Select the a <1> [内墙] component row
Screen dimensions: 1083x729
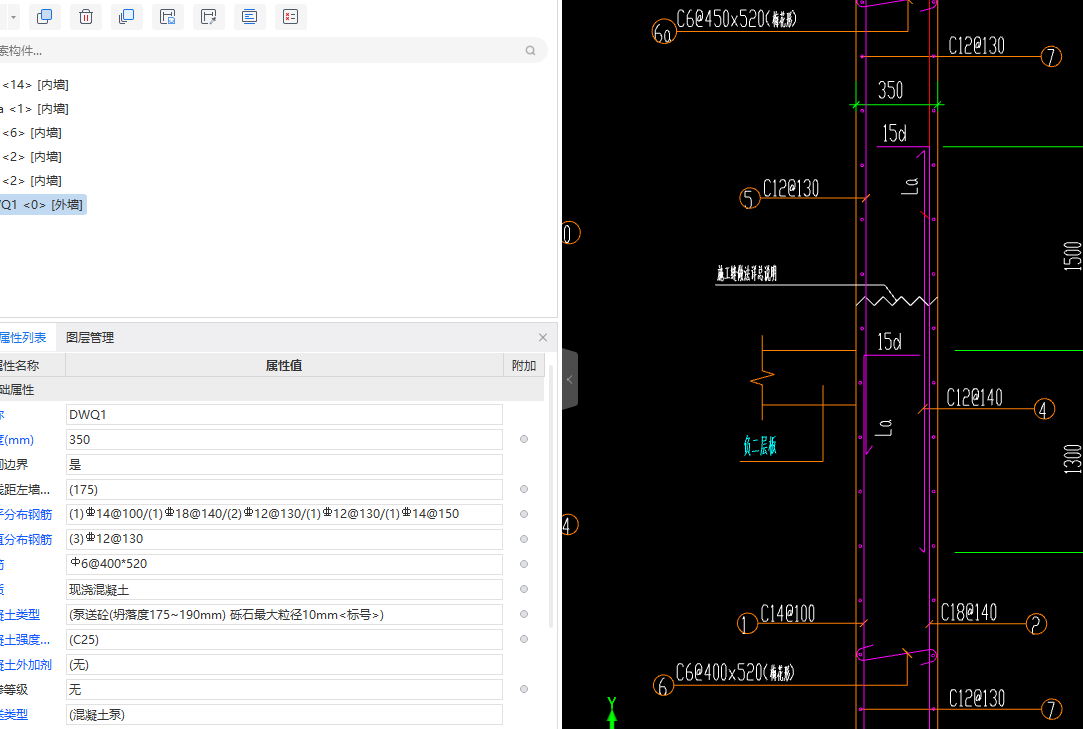click(x=35, y=108)
